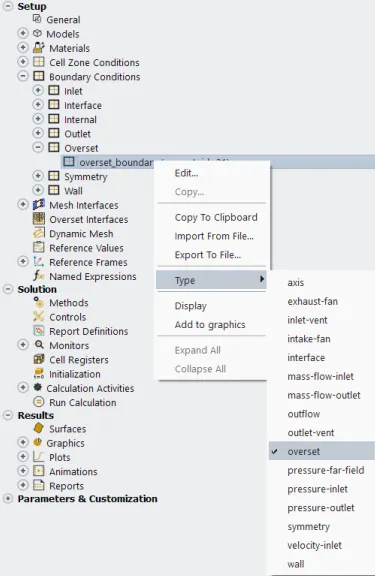Select the checked overset type option

[x=322, y=451]
